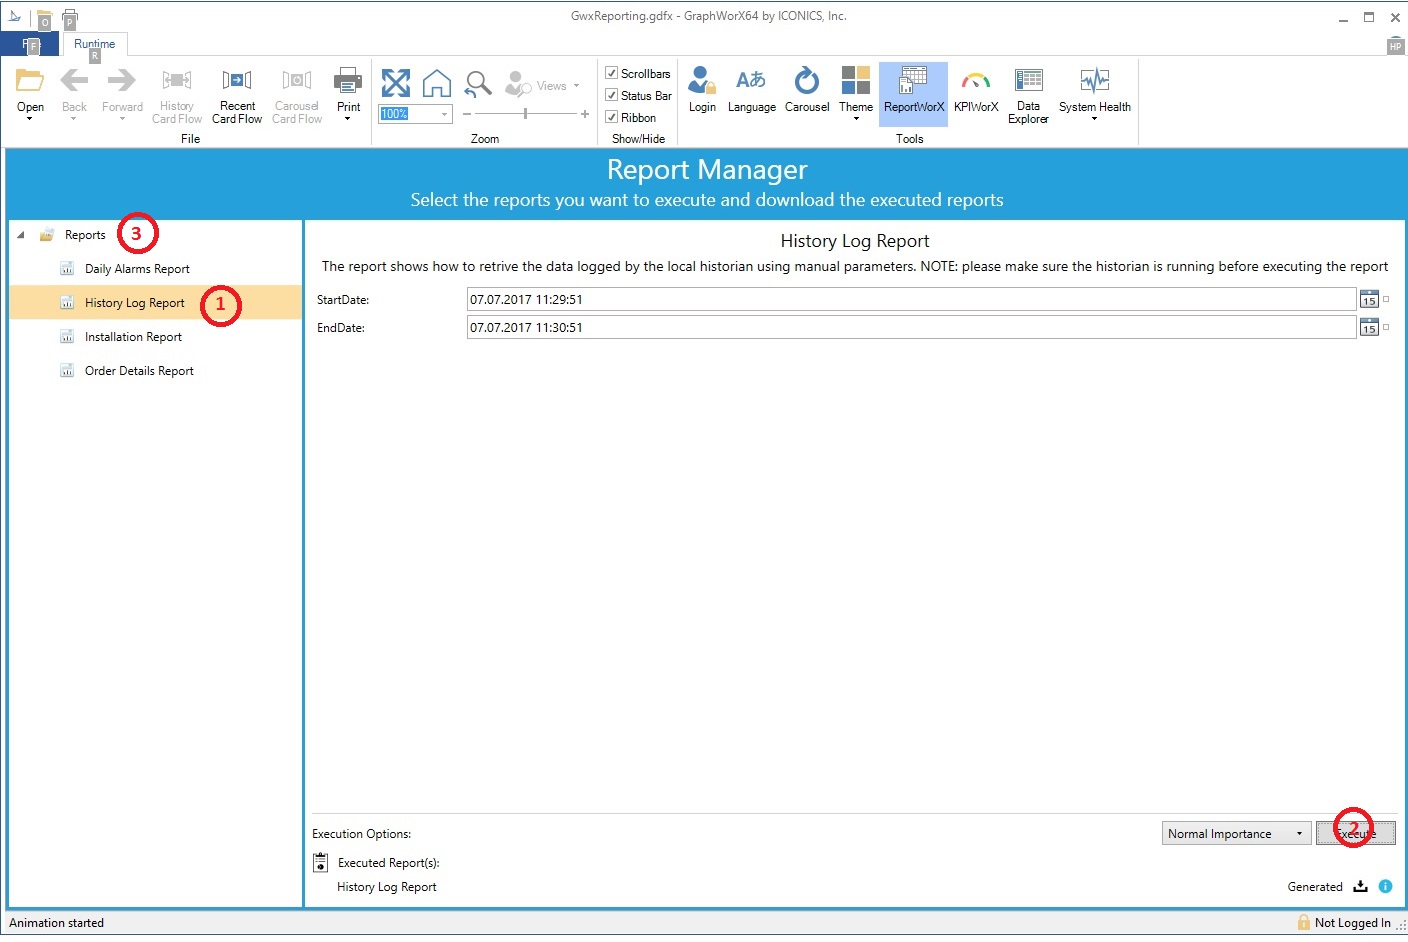The image size is (1408, 942).
Task: Click the printer icon in quick access toolbar
Action: pos(70,18)
